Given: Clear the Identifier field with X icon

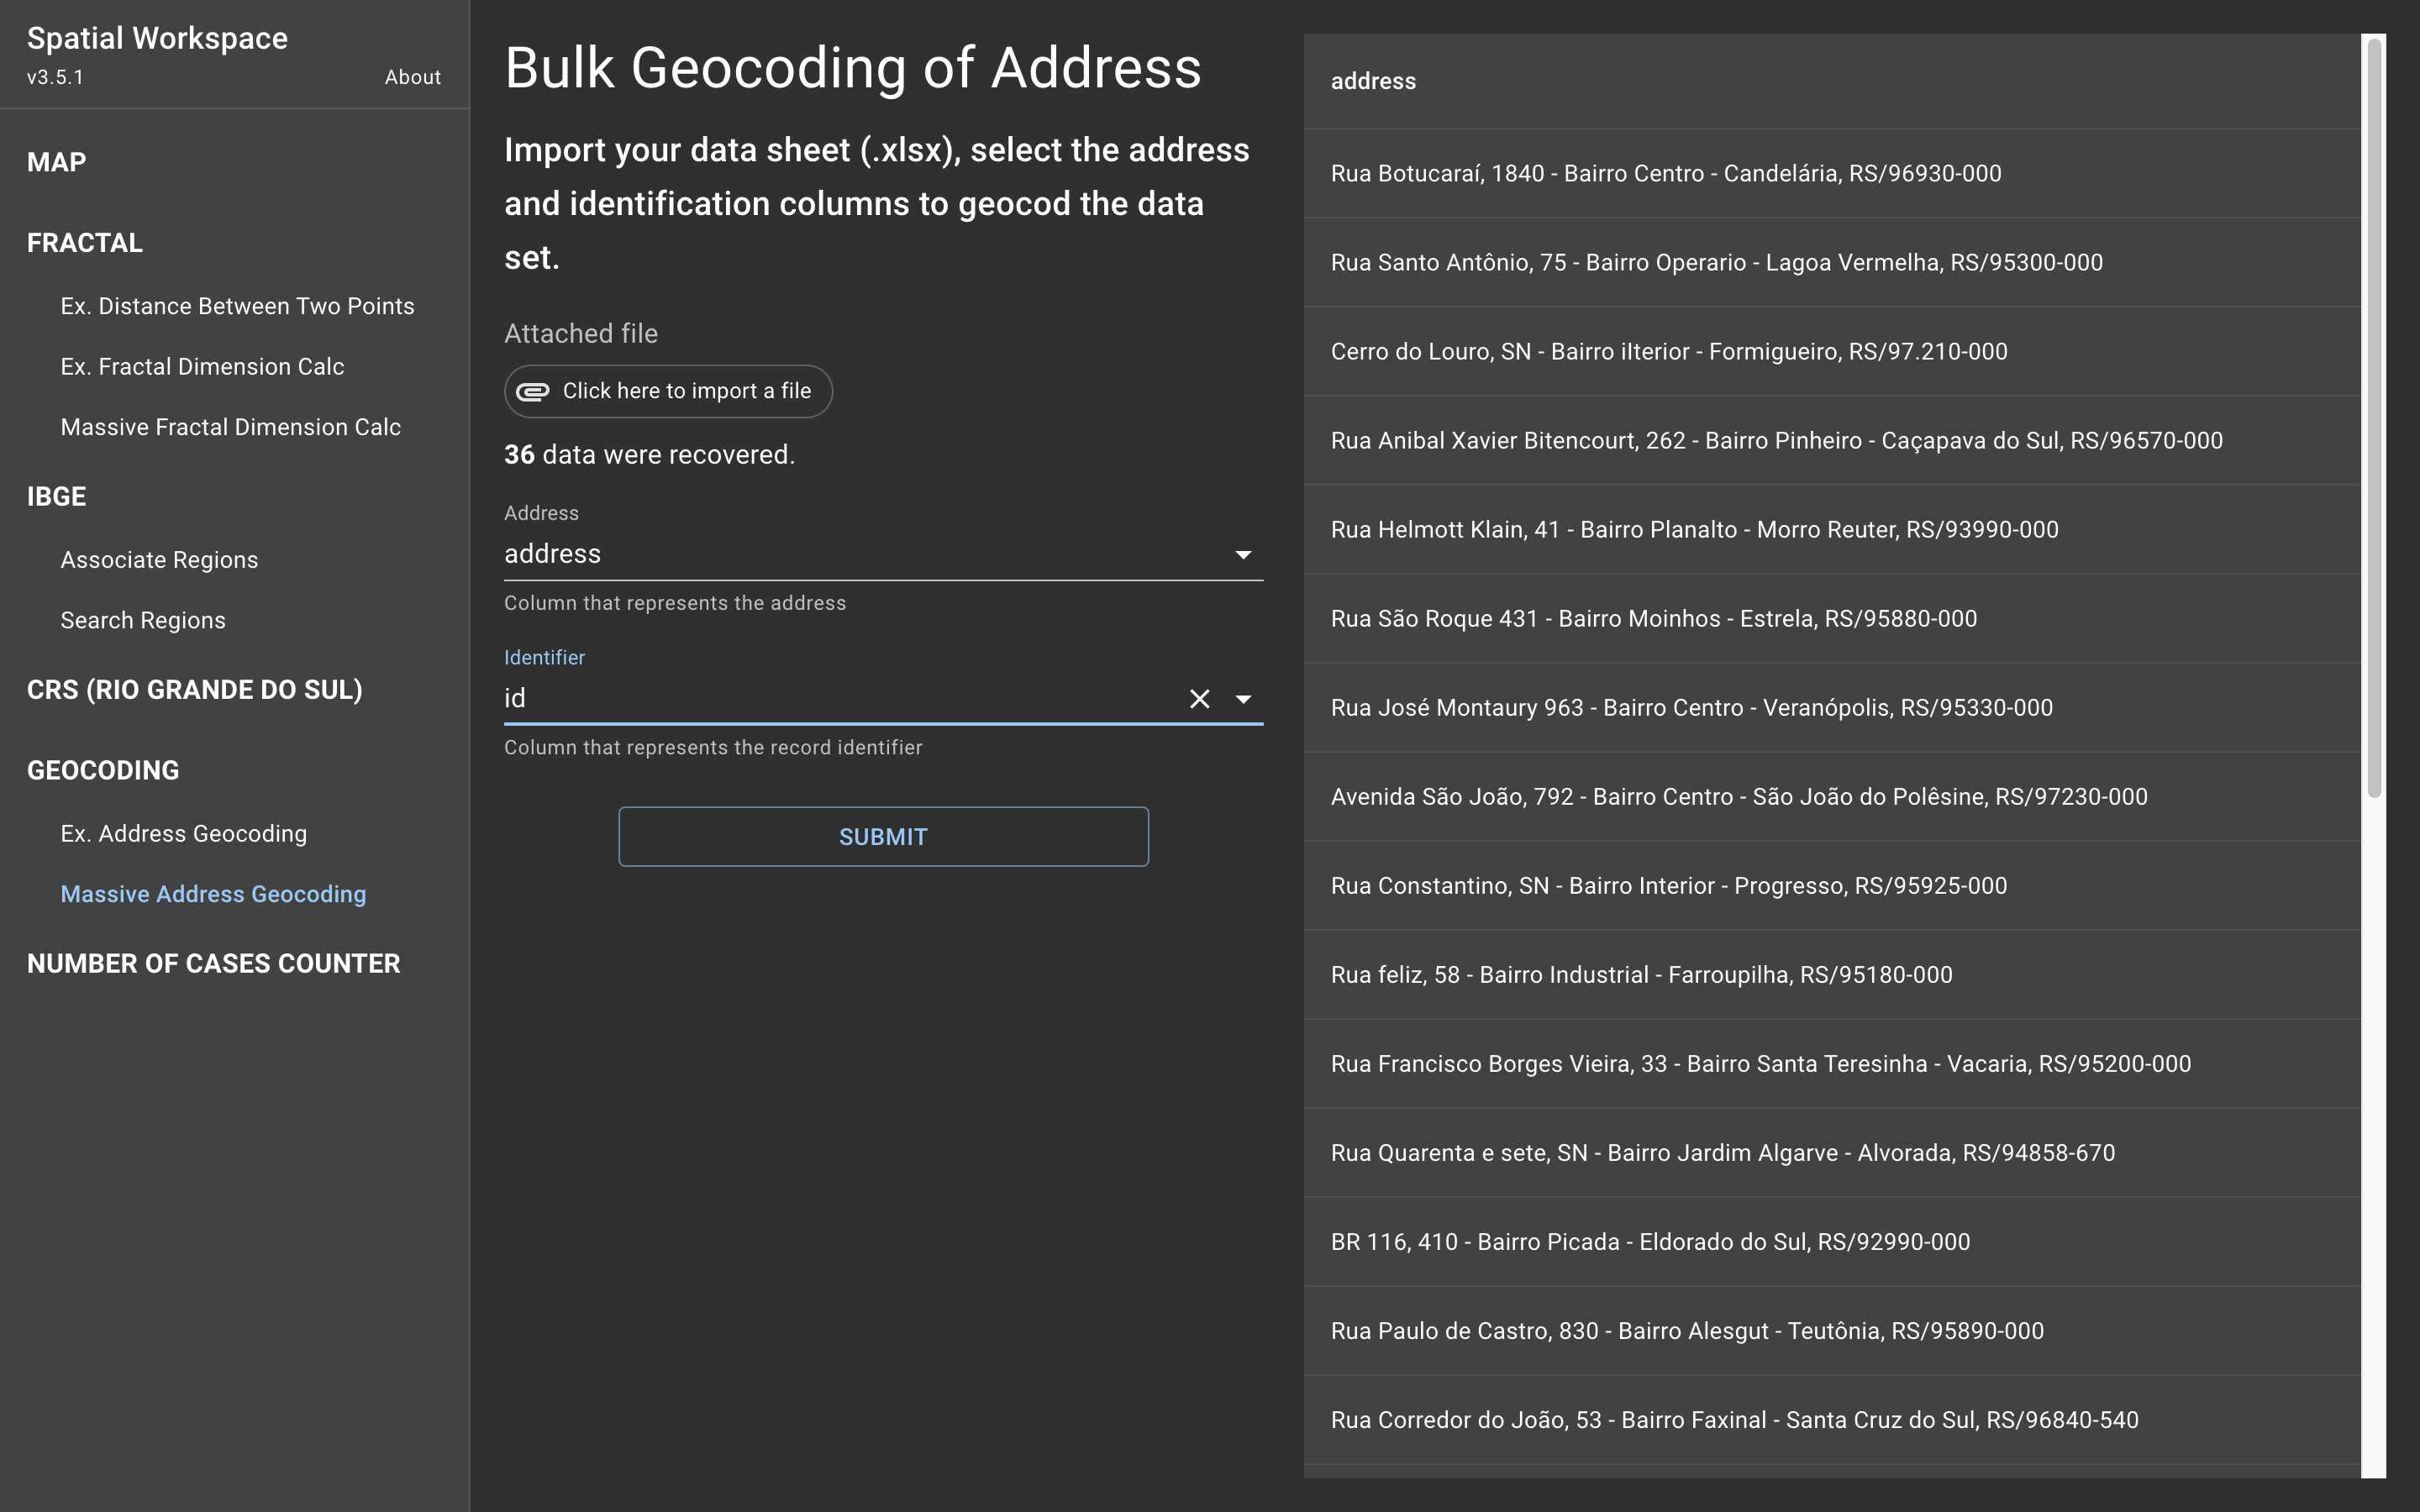Looking at the screenshot, I should [1199, 699].
